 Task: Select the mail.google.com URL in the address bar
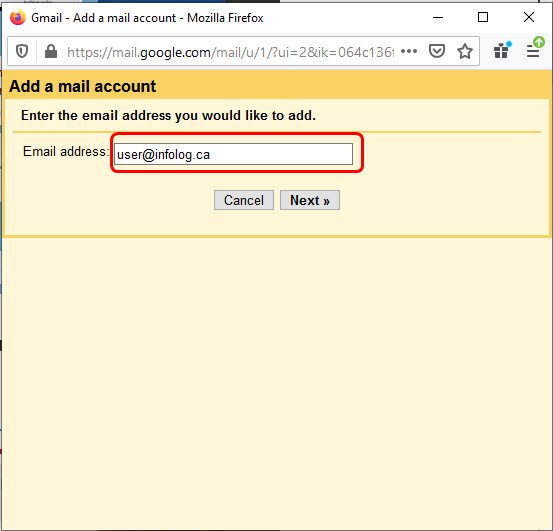[230, 52]
